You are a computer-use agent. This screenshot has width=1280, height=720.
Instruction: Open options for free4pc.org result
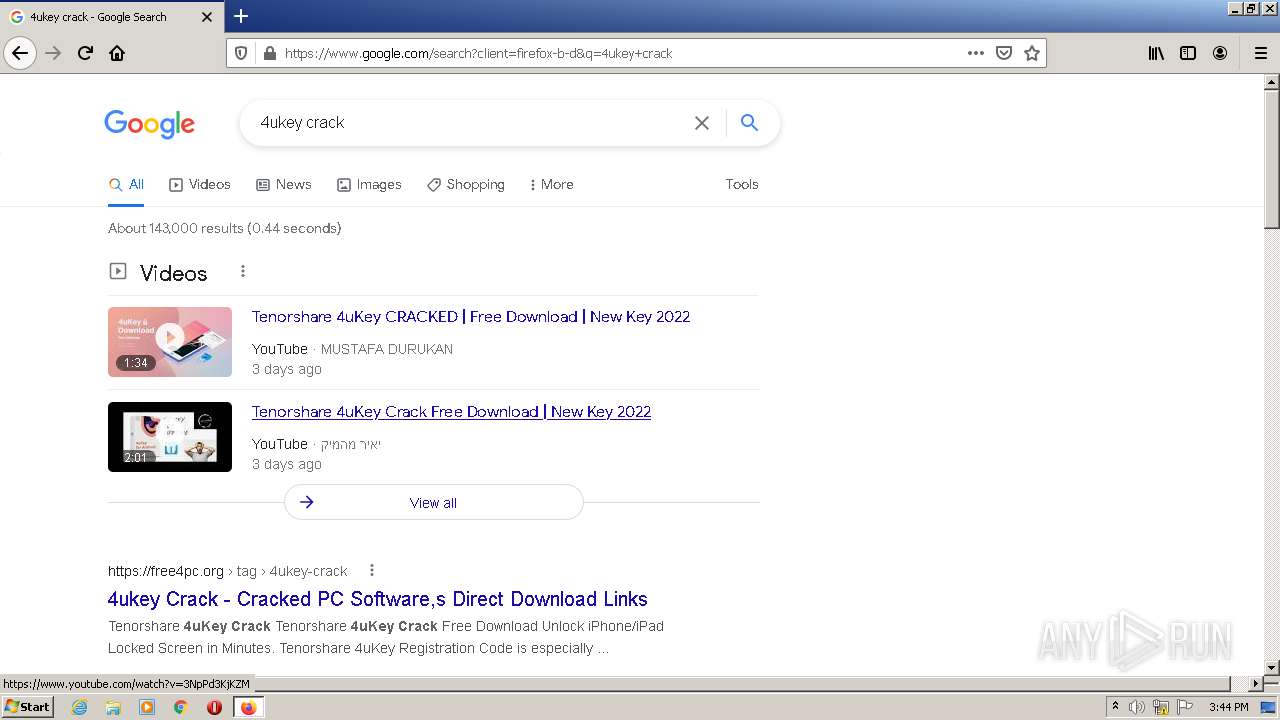coord(371,570)
